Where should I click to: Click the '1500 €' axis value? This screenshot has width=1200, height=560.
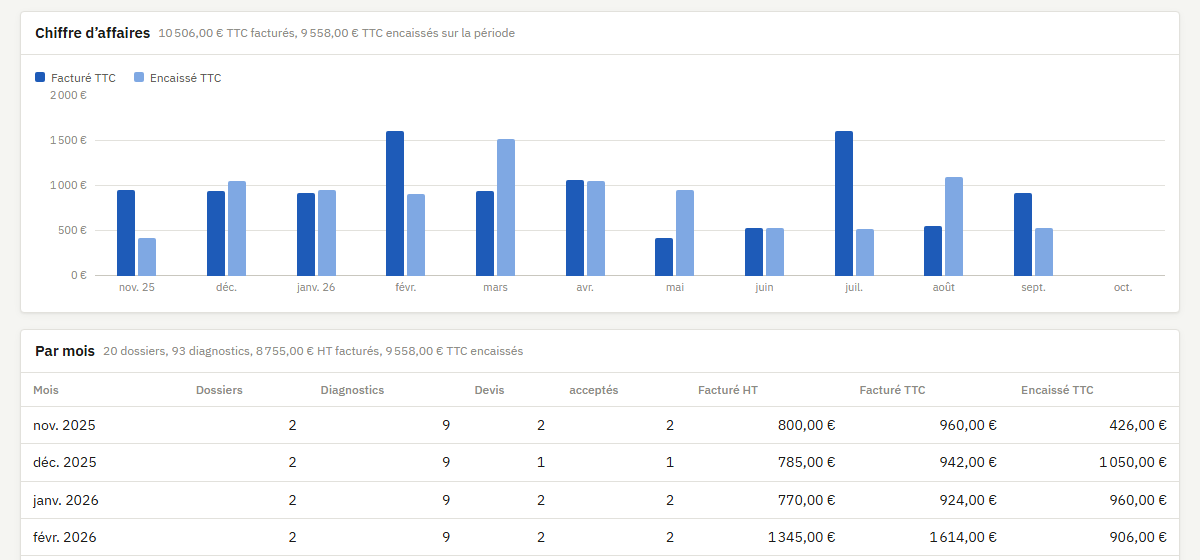point(68,140)
